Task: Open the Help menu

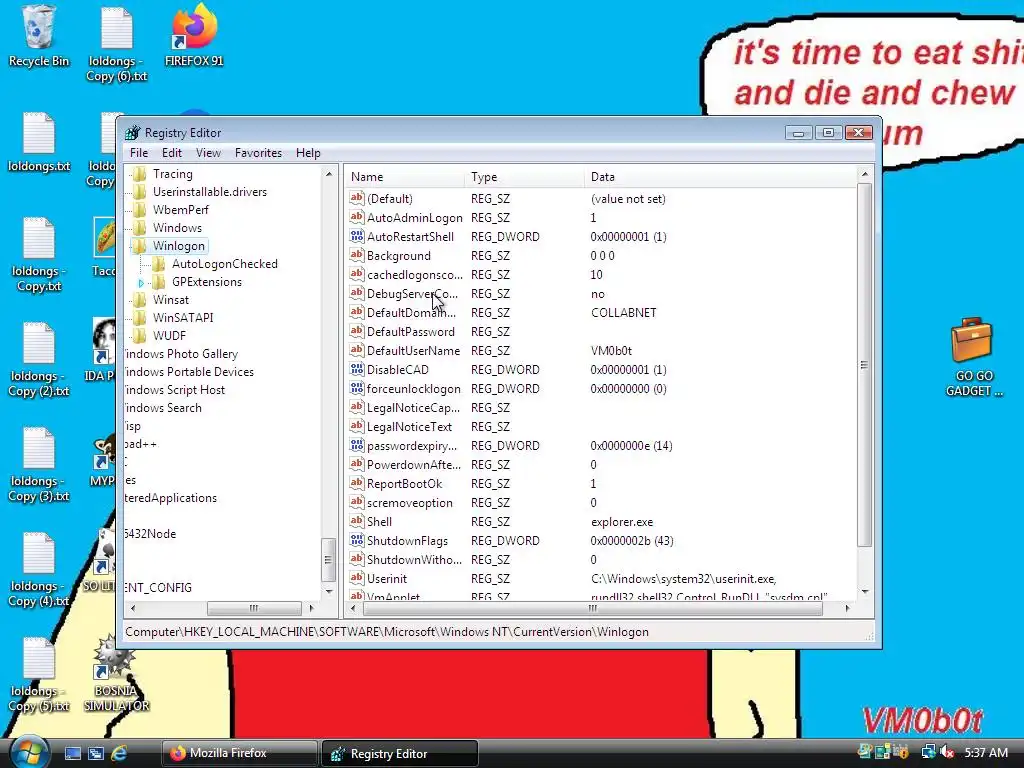Action: click(308, 153)
